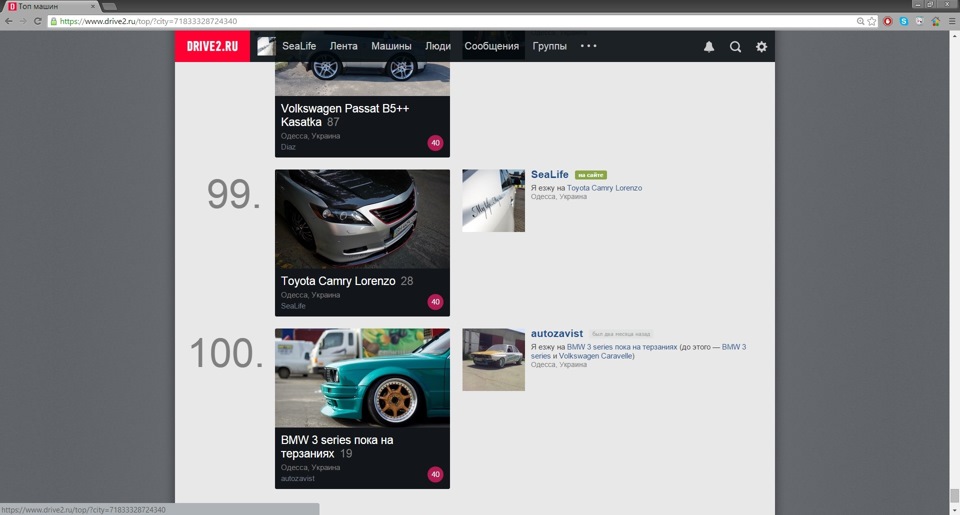Click scrollbar down arrow
This screenshot has width=960, height=515.
tap(954, 509)
